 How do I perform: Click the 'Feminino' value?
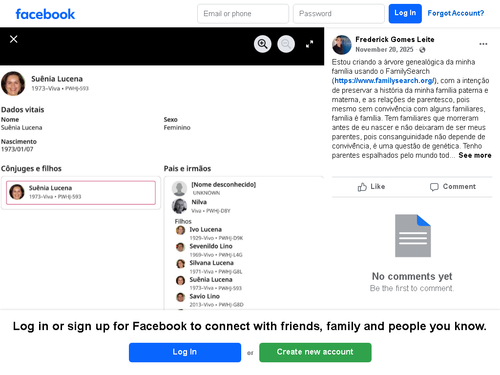click(177, 128)
